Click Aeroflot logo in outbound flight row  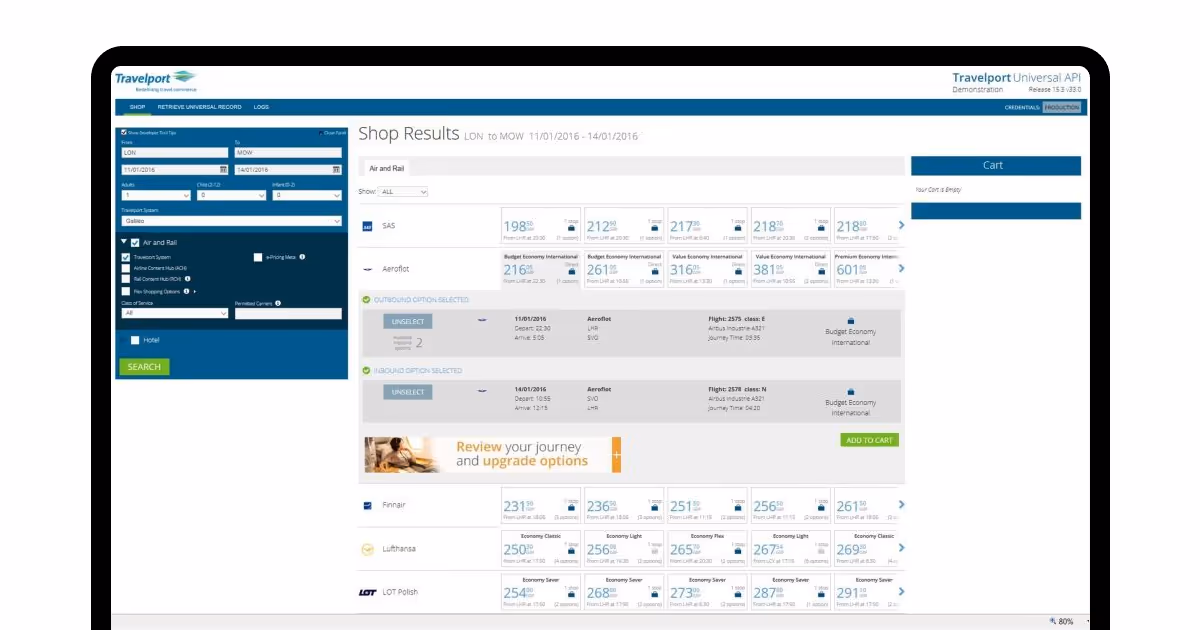tap(482, 320)
